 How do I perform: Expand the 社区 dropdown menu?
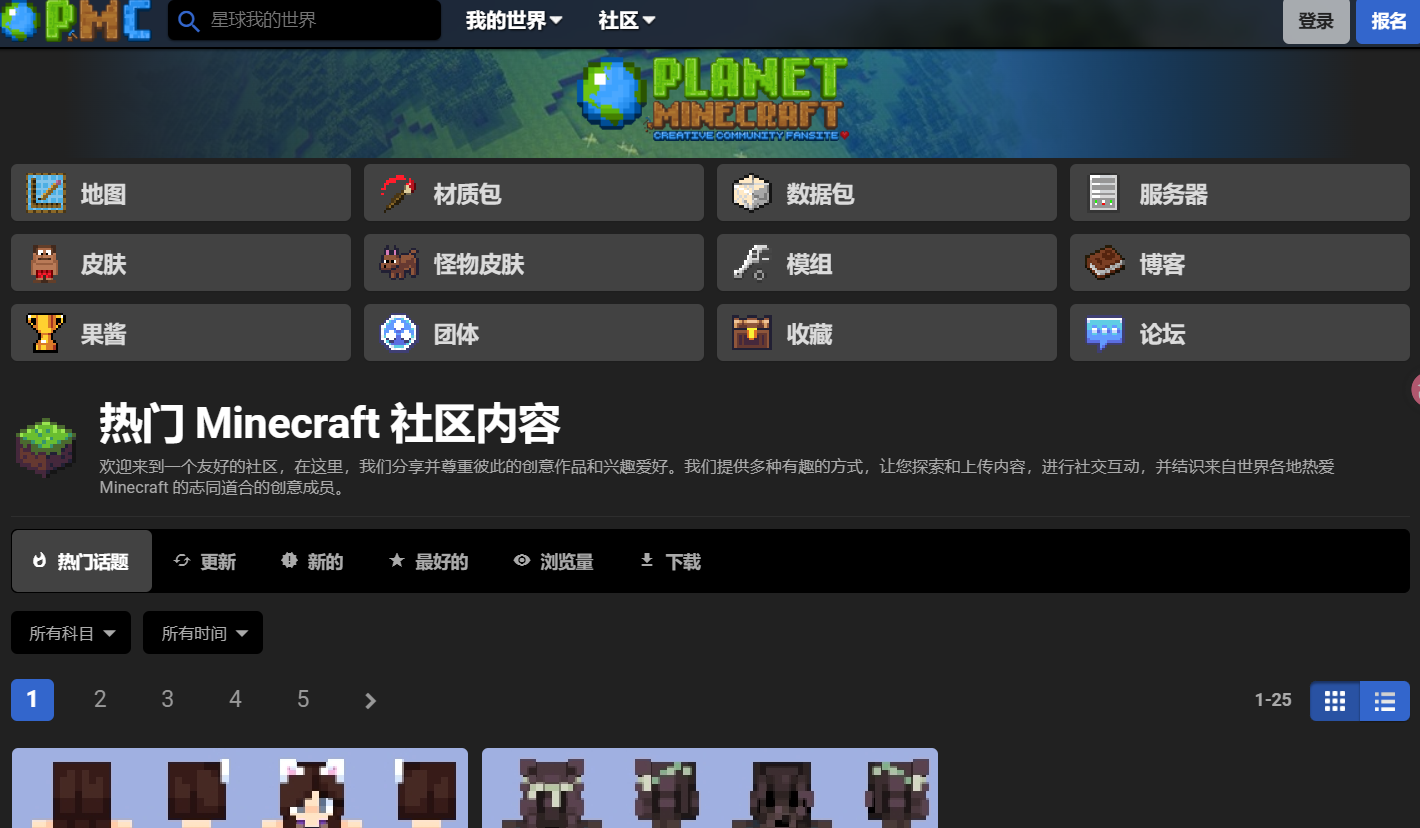point(627,21)
